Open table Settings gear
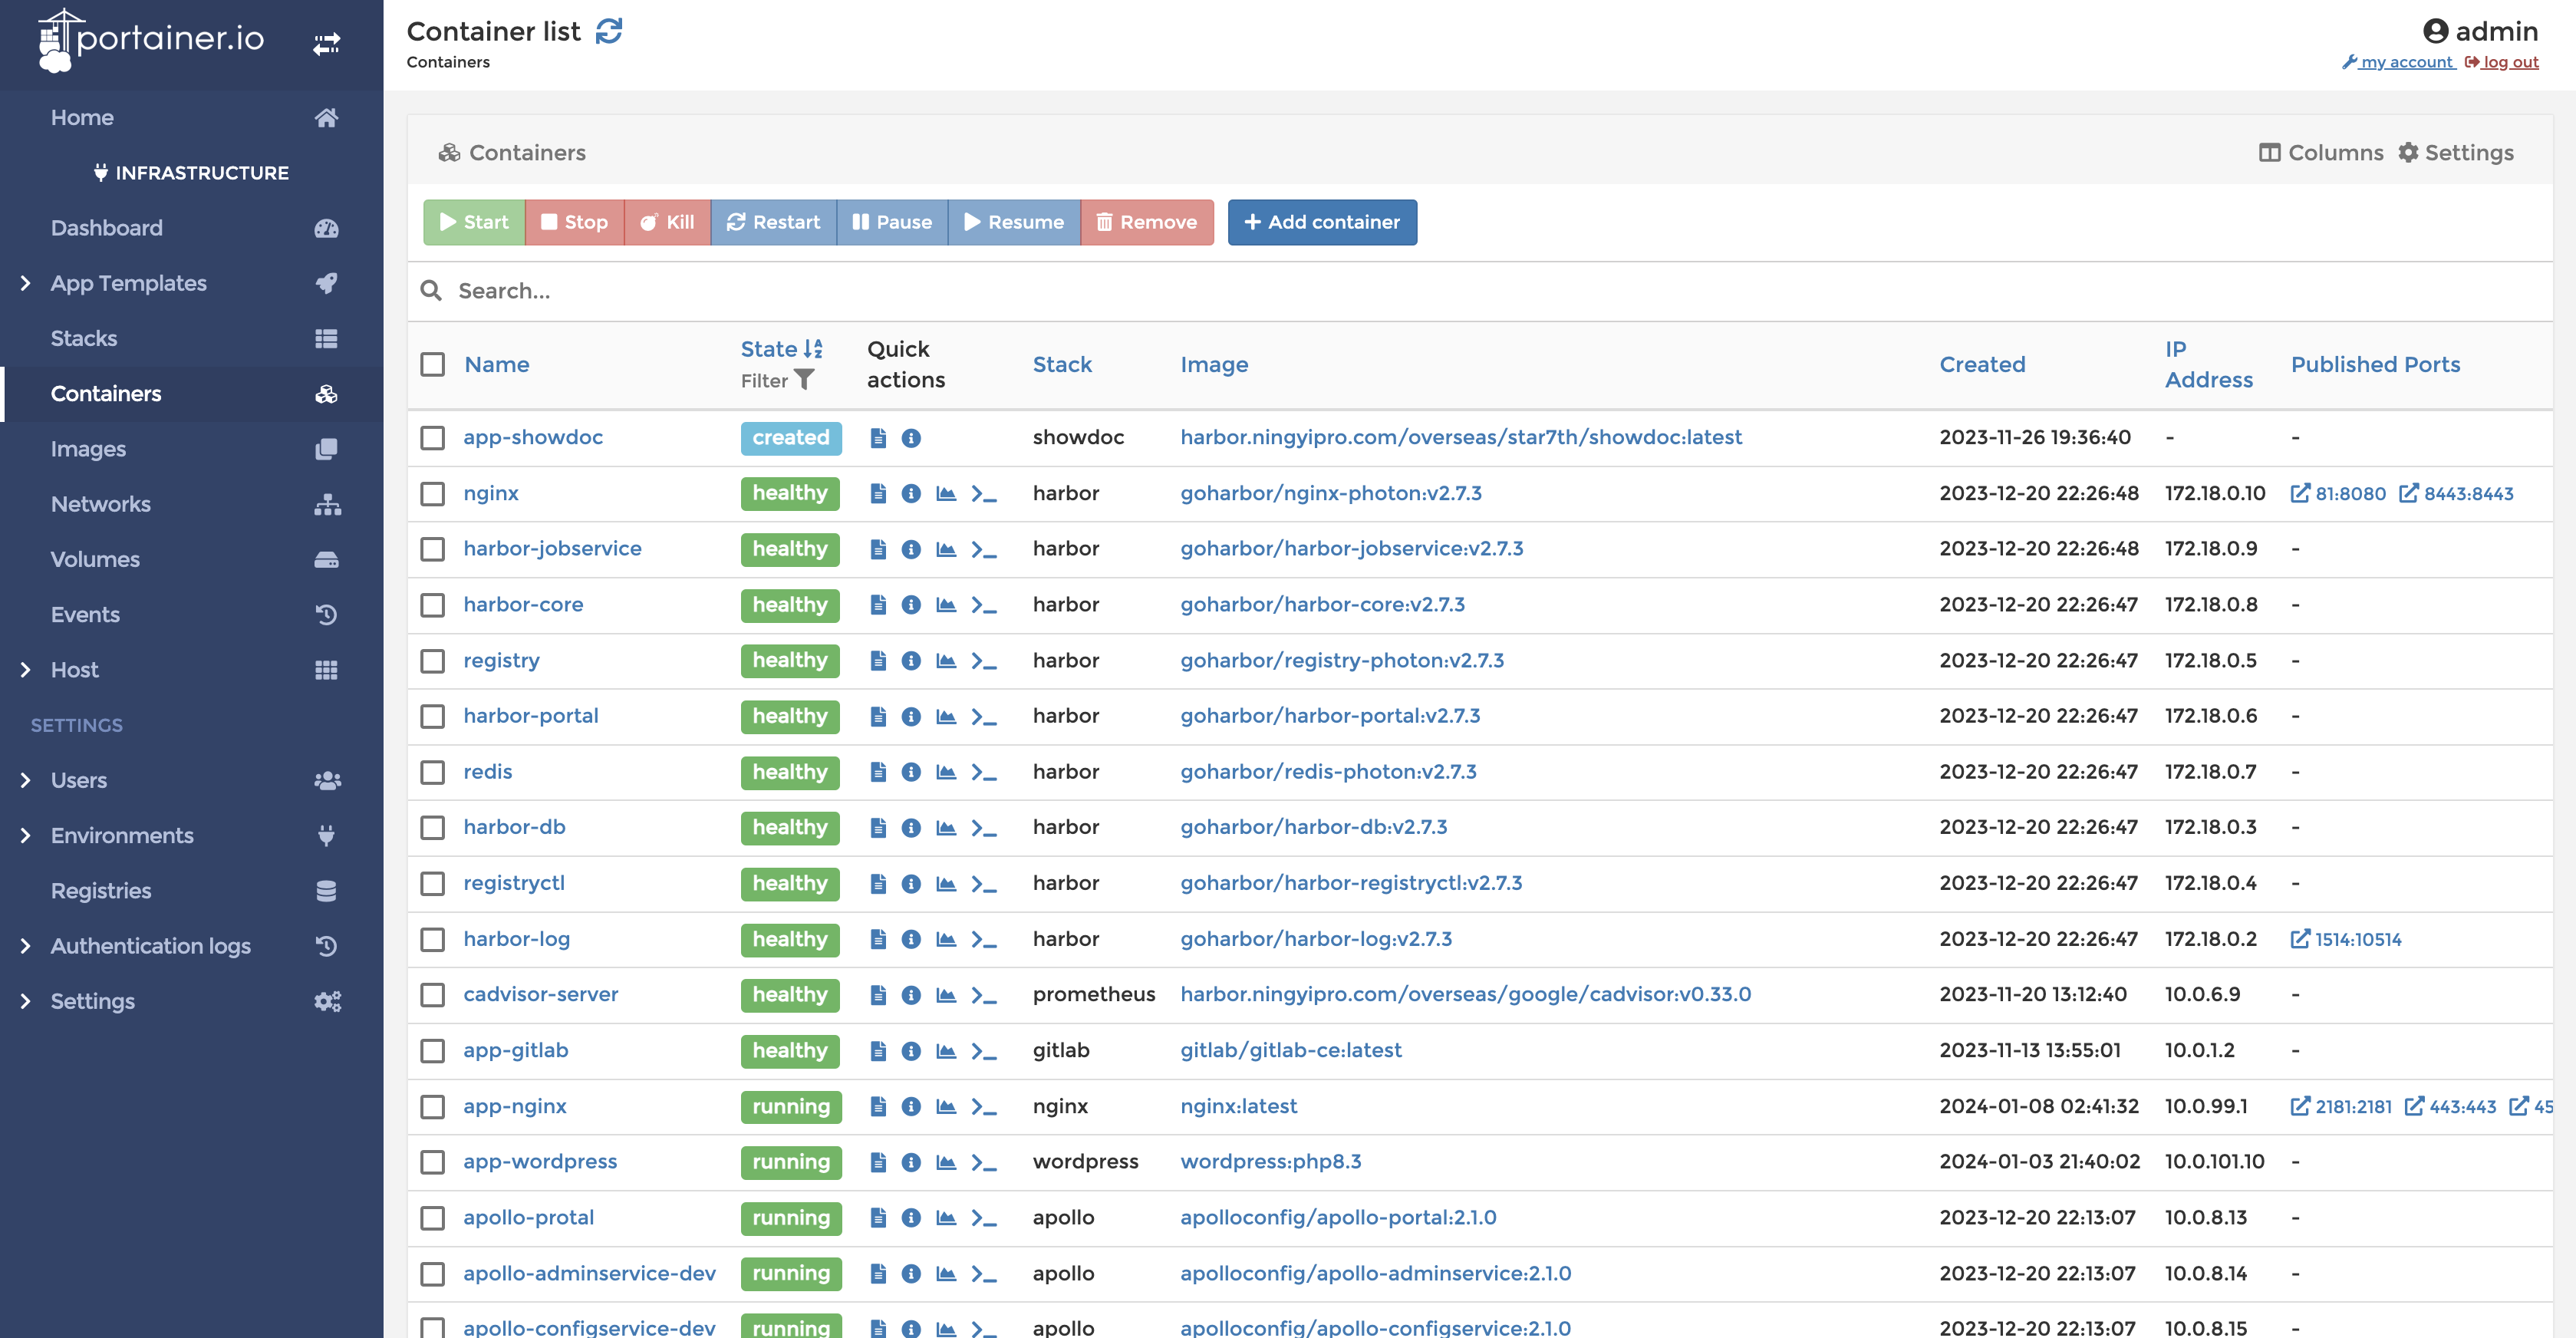The height and width of the screenshot is (1338, 2576). 2456,153
